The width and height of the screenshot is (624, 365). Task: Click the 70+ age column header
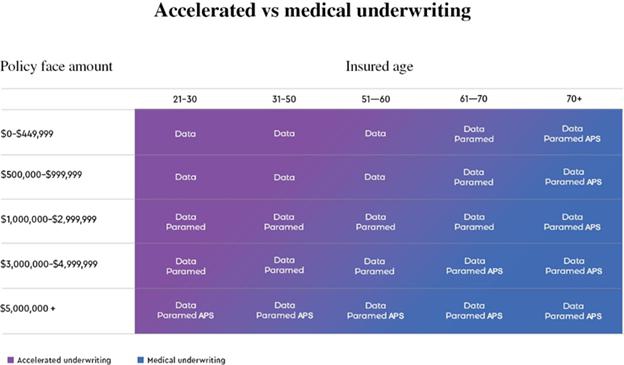574,99
